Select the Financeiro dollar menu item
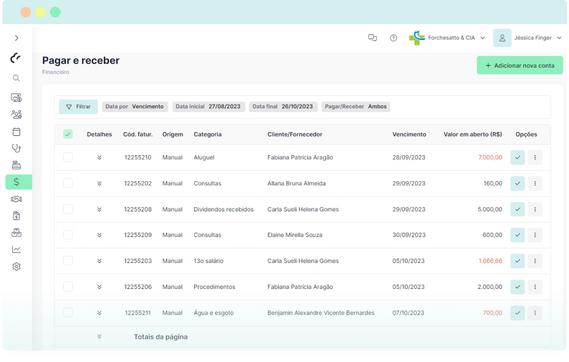Screen dimensions: 569x362 18,182
